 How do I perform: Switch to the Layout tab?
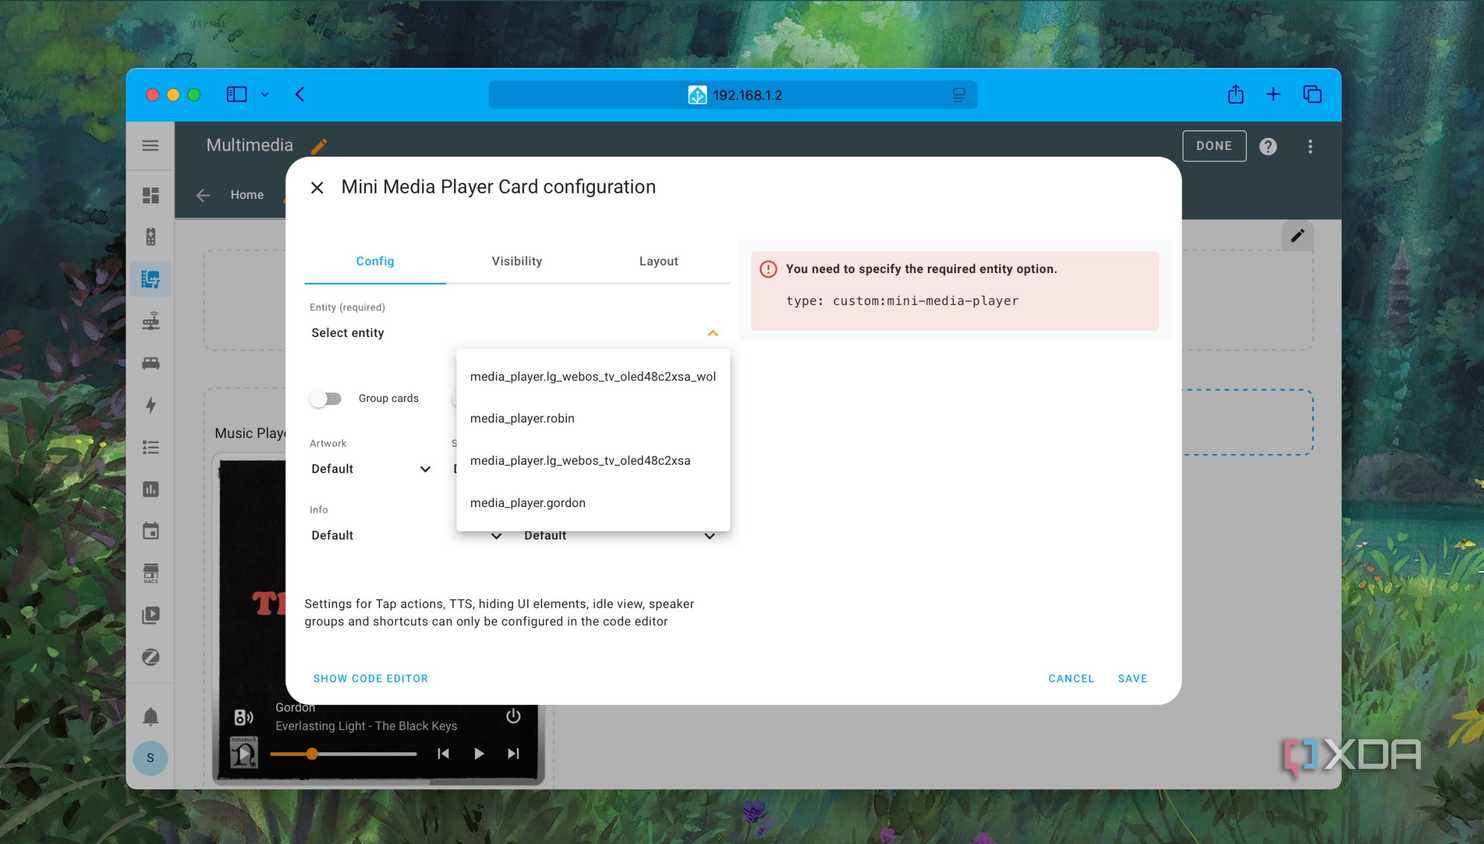tap(659, 261)
